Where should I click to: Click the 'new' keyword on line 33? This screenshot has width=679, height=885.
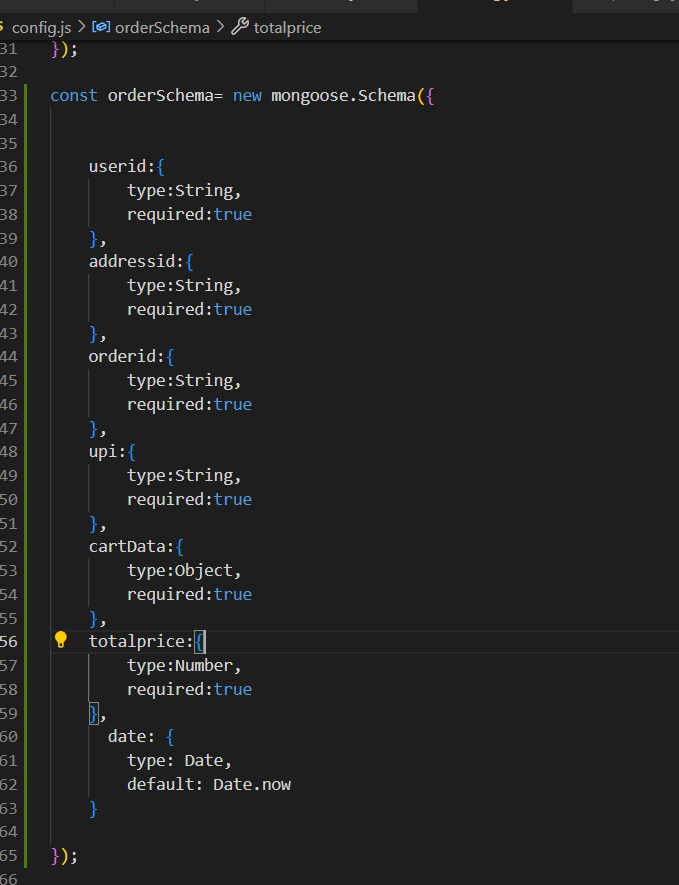click(247, 95)
